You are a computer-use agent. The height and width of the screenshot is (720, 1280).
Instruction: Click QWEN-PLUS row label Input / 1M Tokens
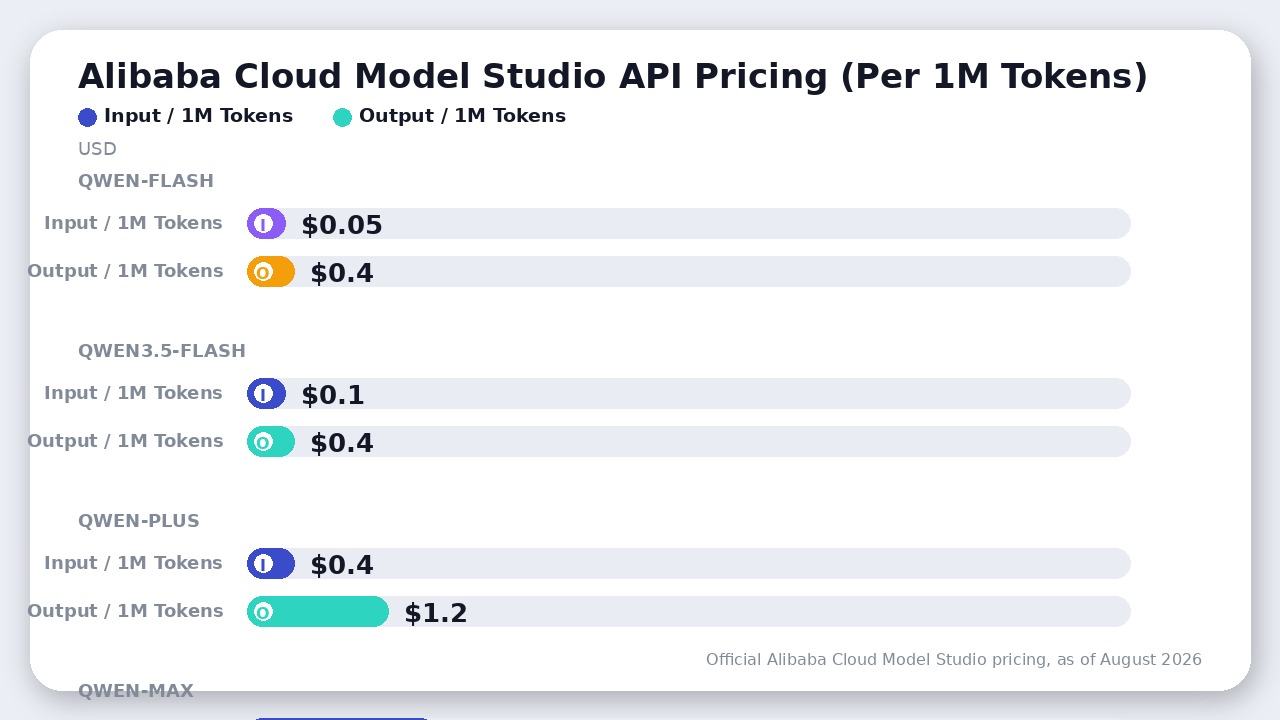133,563
